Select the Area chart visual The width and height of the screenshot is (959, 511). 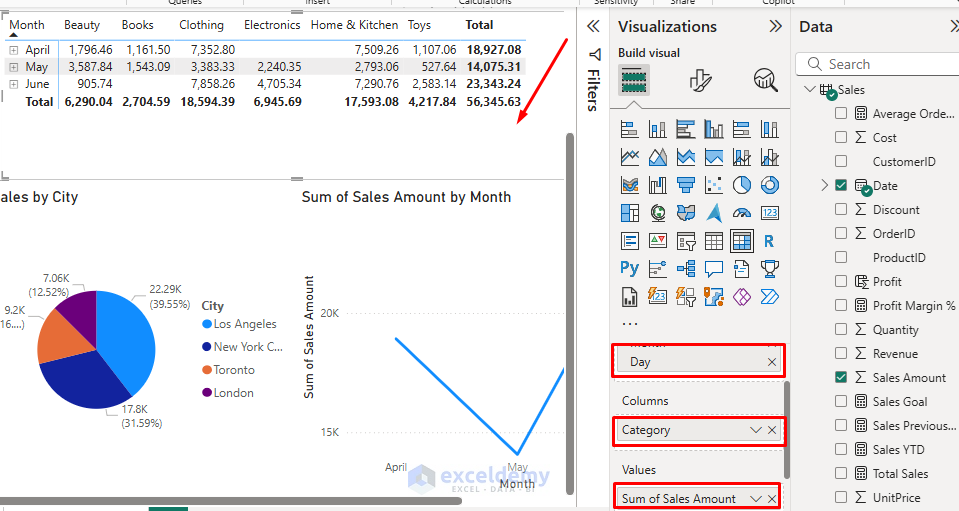657,157
